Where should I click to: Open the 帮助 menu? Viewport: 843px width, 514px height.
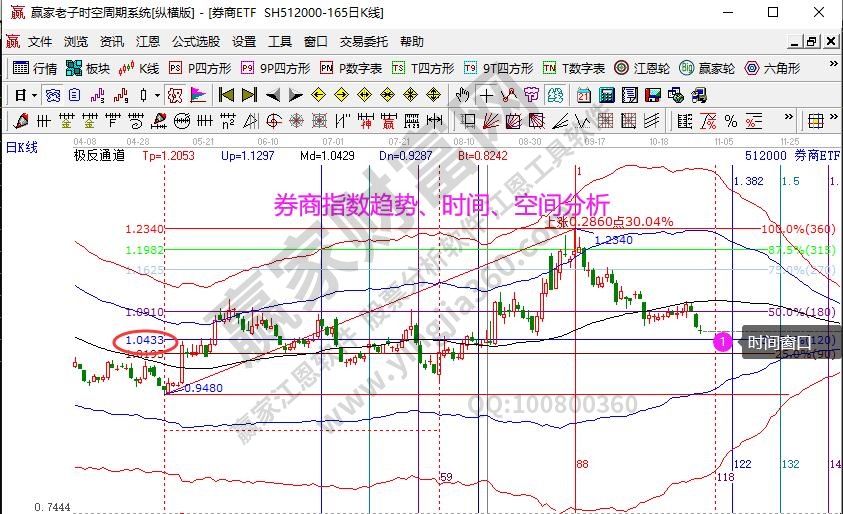pos(411,41)
